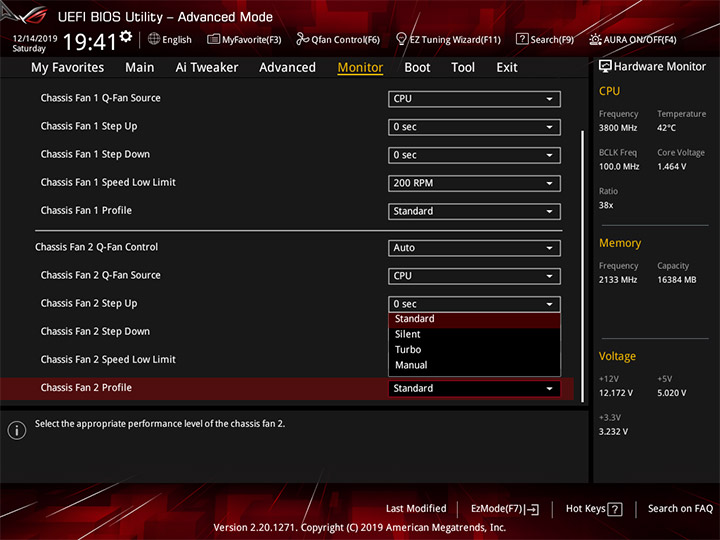The height and width of the screenshot is (540, 720).
Task: Click the Hot Keys question mark icon
Action: click(614, 509)
